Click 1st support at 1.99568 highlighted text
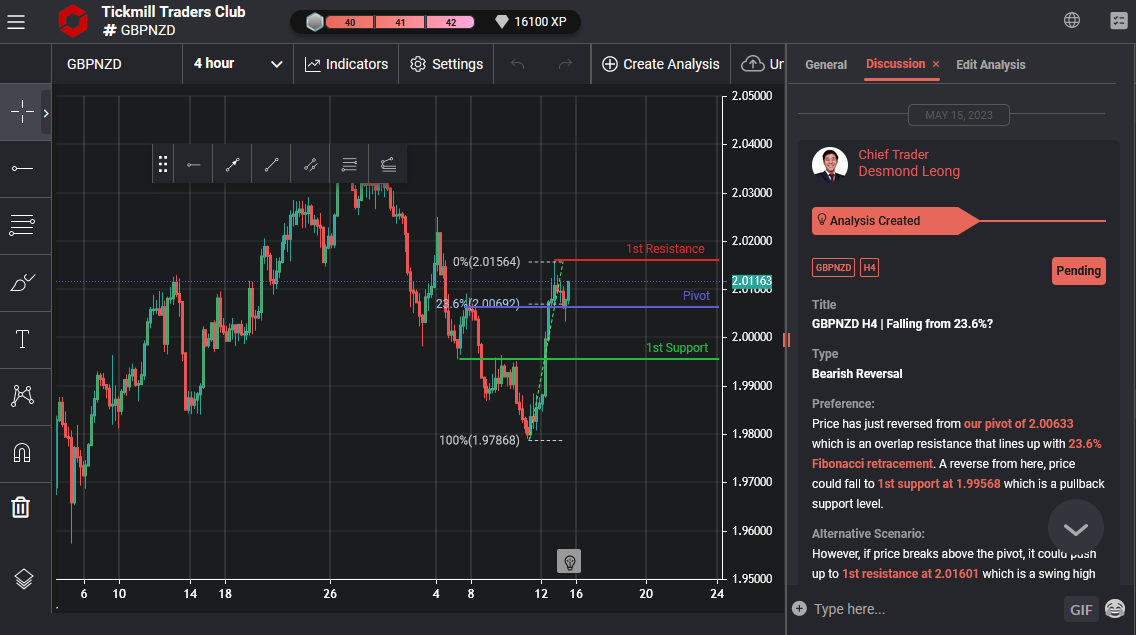1136x635 pixels. point(939,483)
